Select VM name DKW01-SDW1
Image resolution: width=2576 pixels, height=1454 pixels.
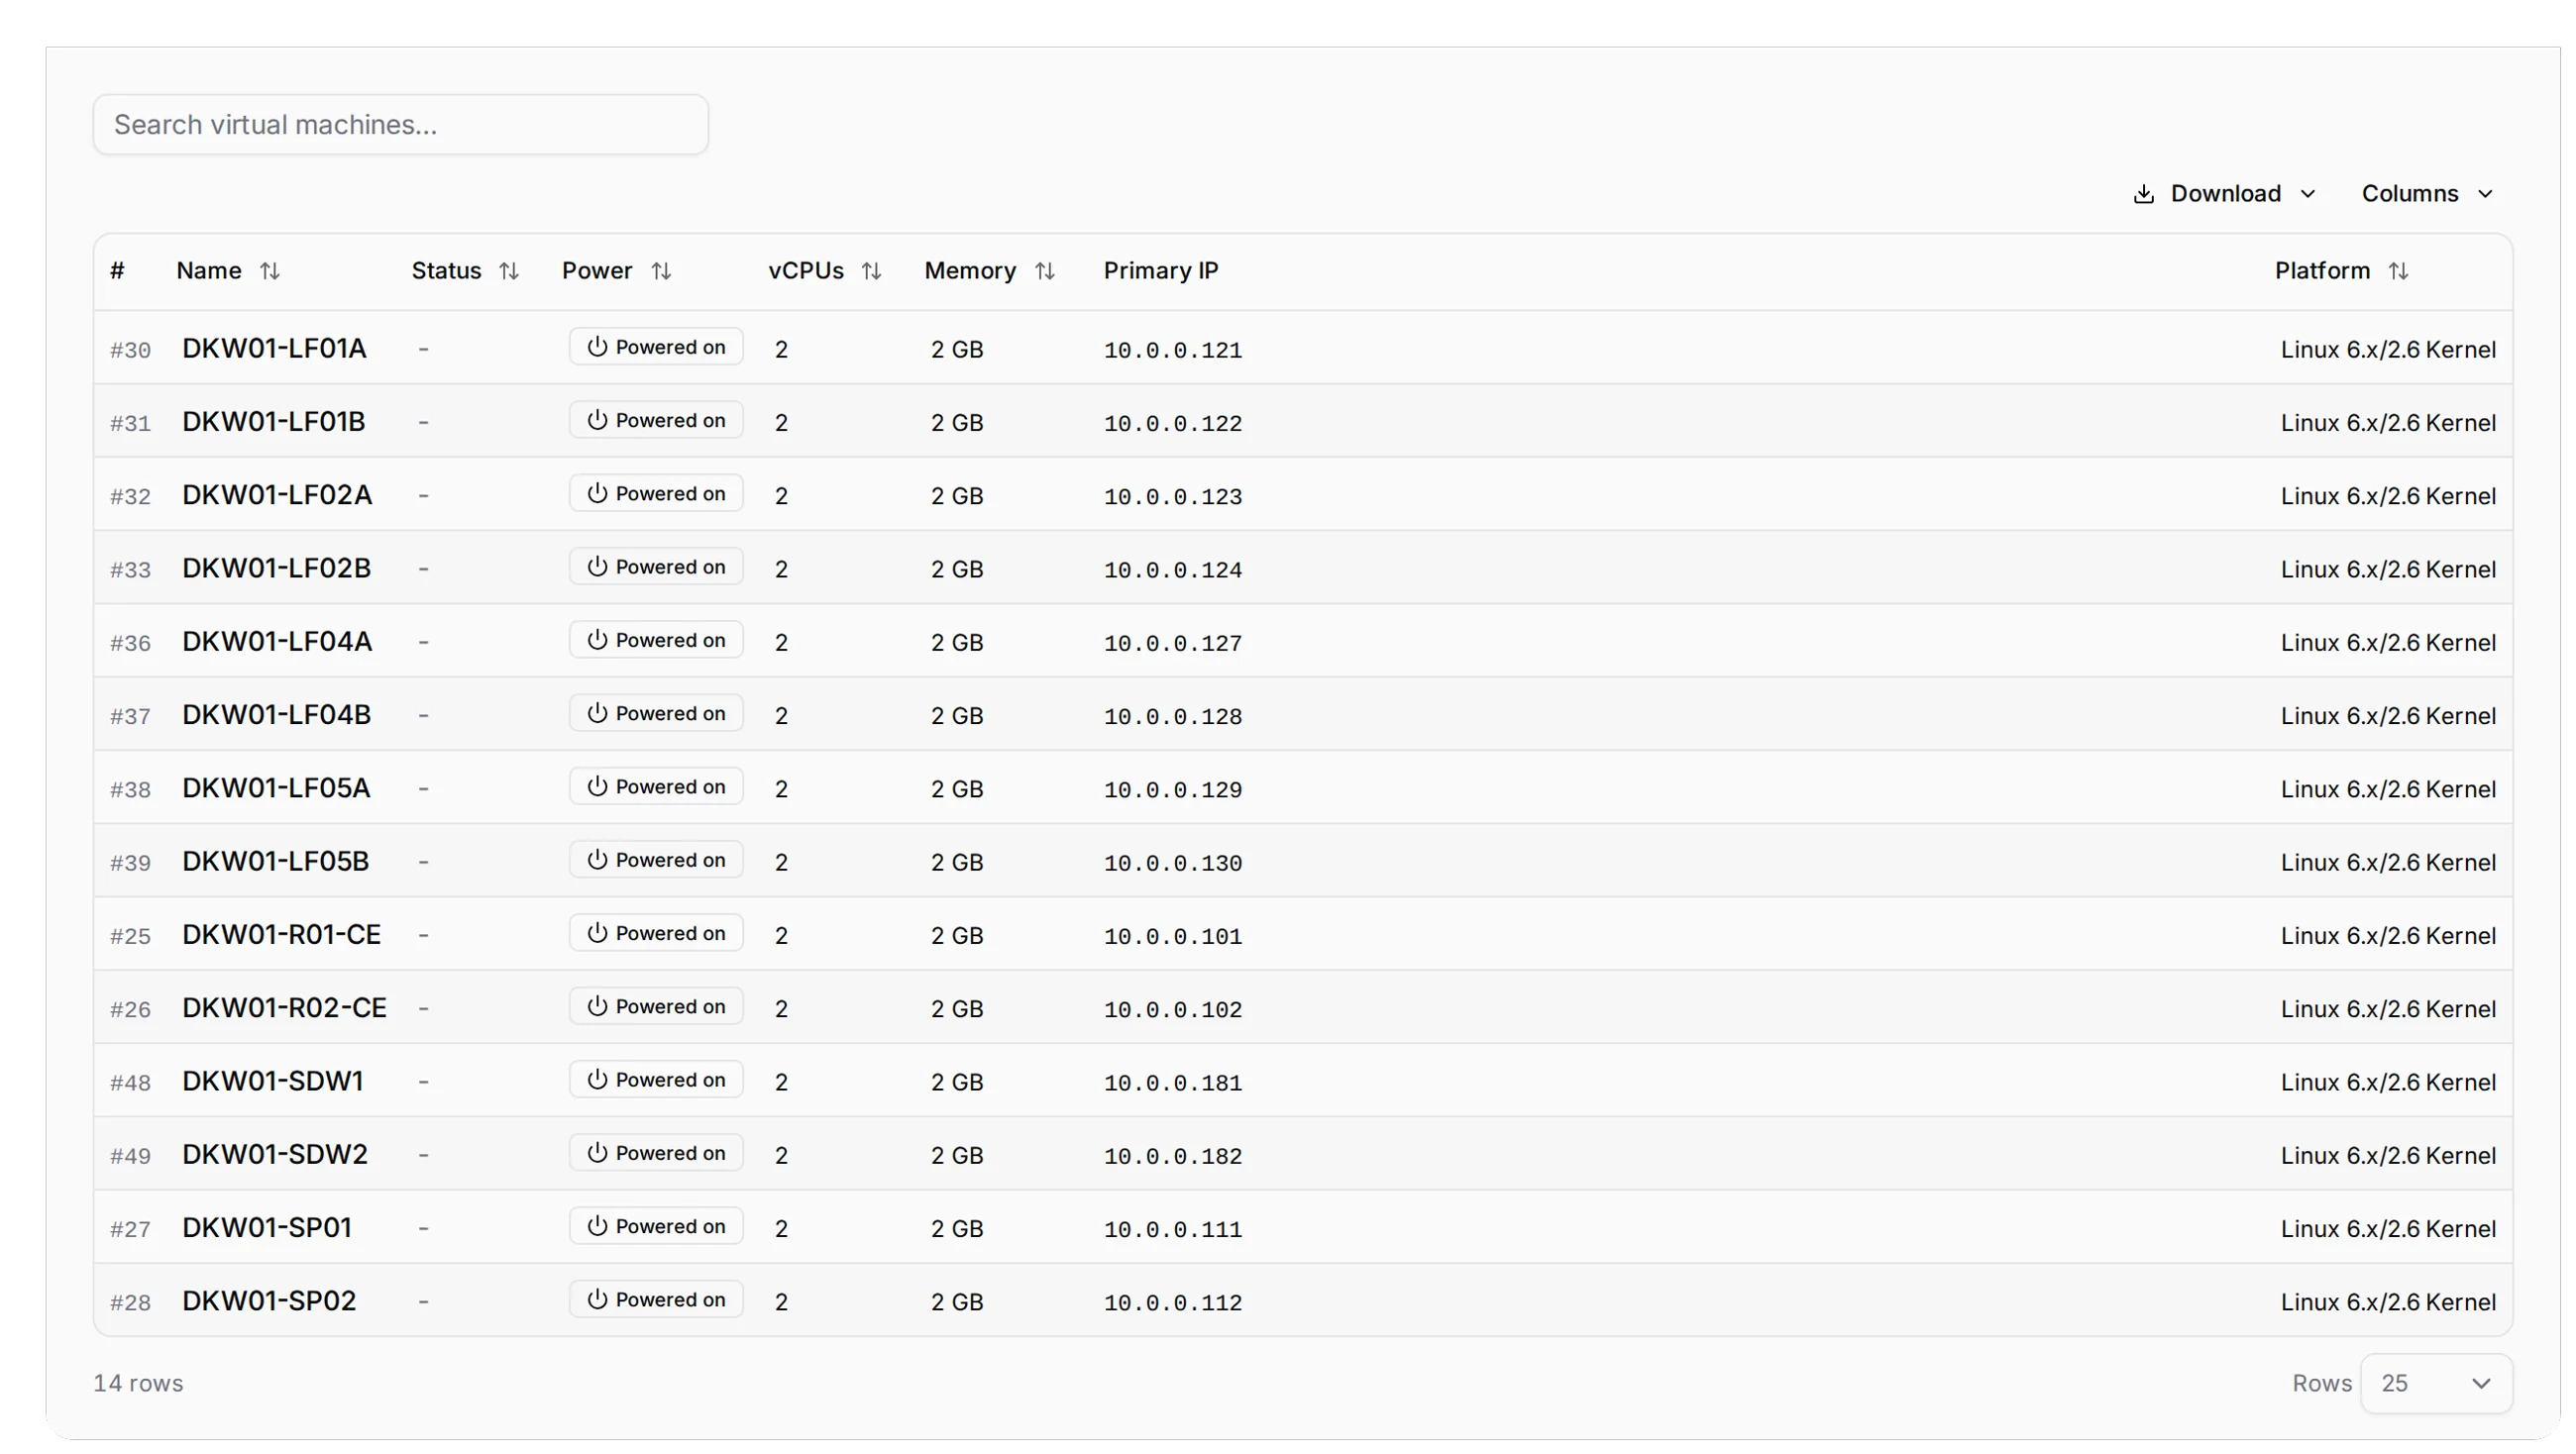[x=272, y=1080]
